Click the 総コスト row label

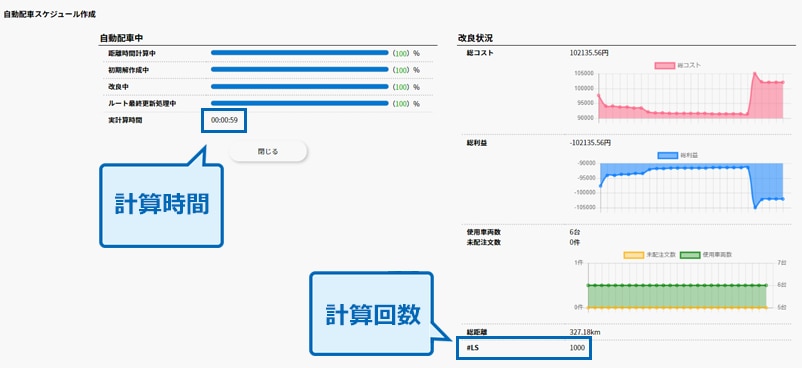(480, 53)
